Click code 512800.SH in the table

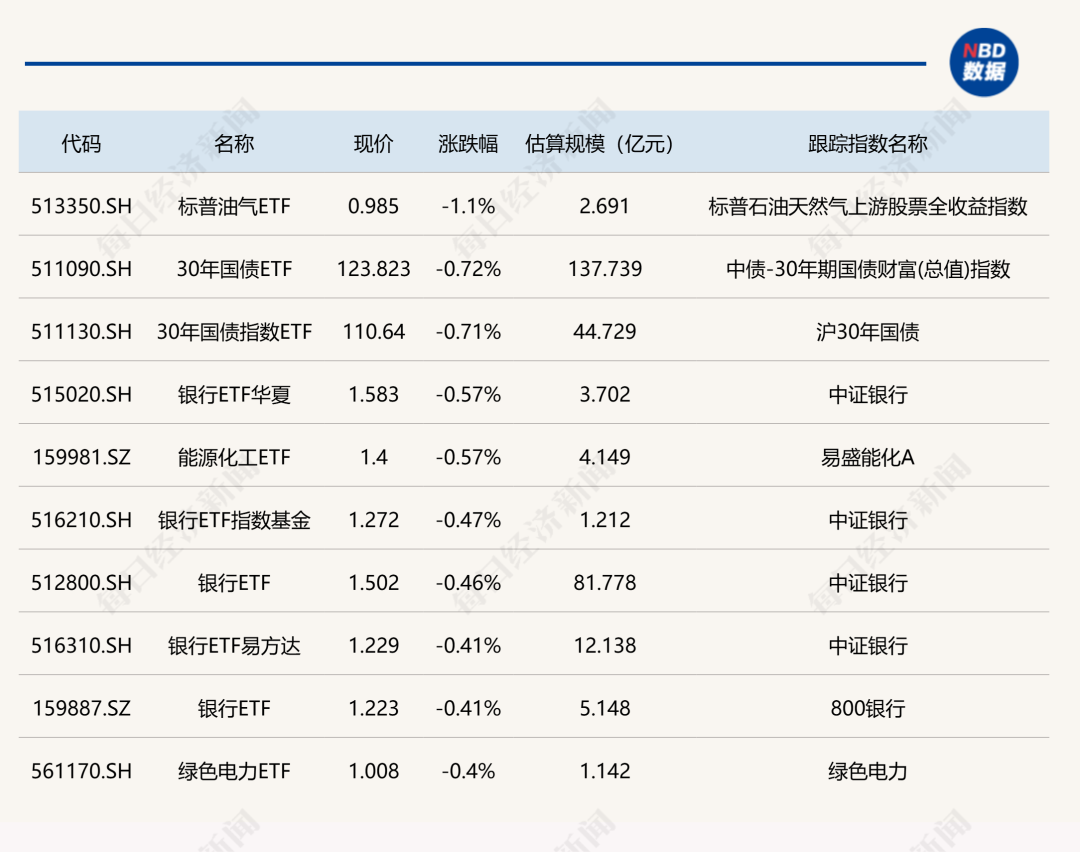[x=81, y=583]
